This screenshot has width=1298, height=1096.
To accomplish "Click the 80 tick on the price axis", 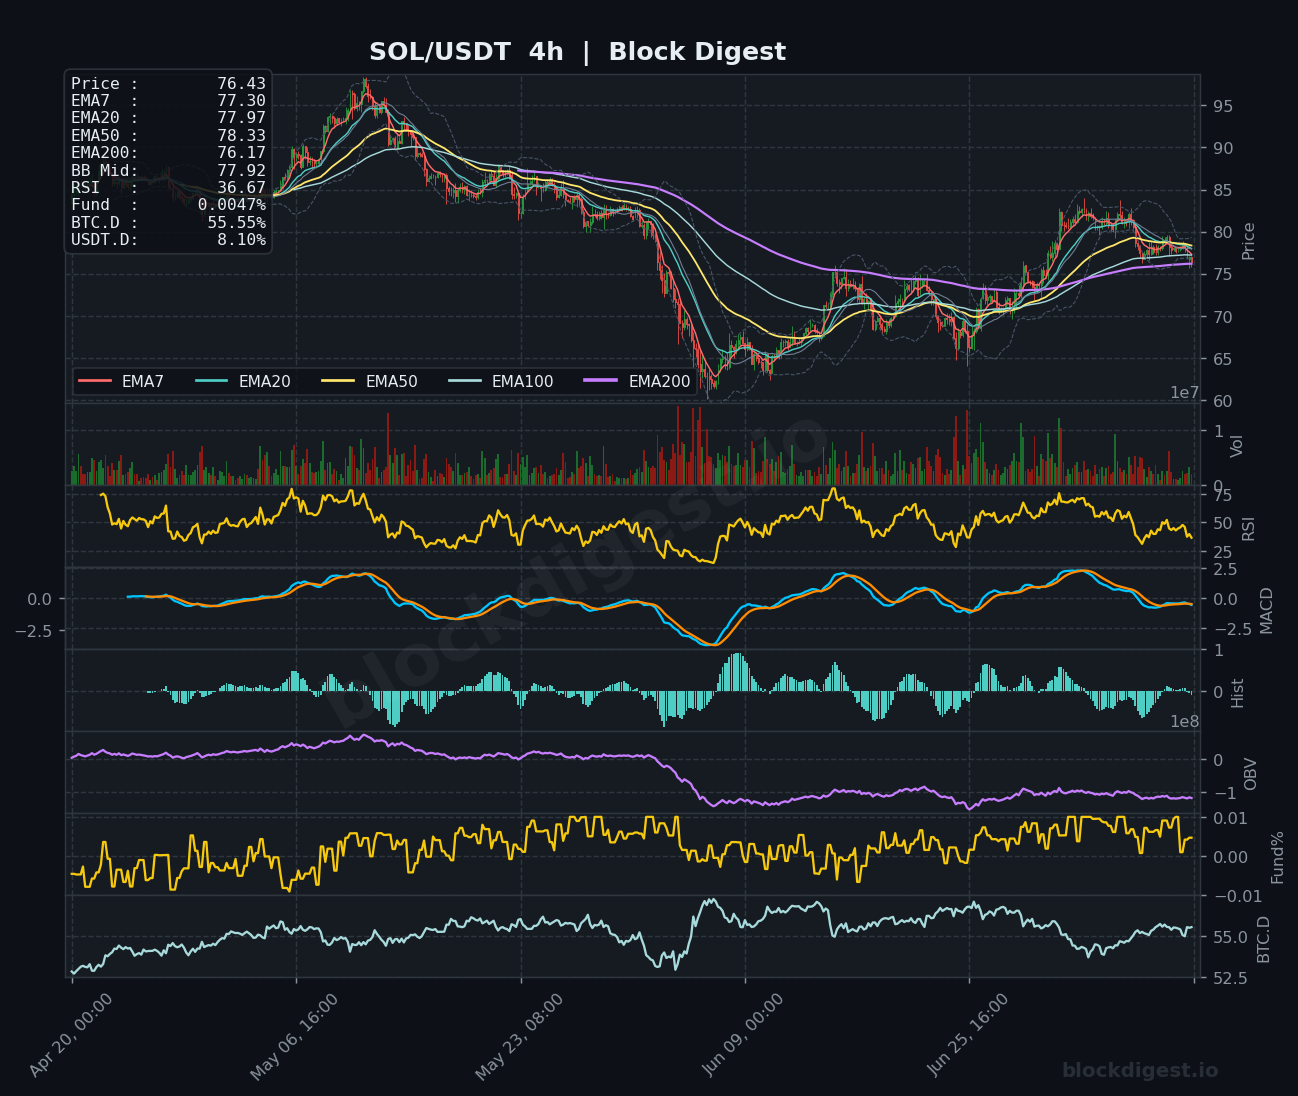I will (1222, 232).
